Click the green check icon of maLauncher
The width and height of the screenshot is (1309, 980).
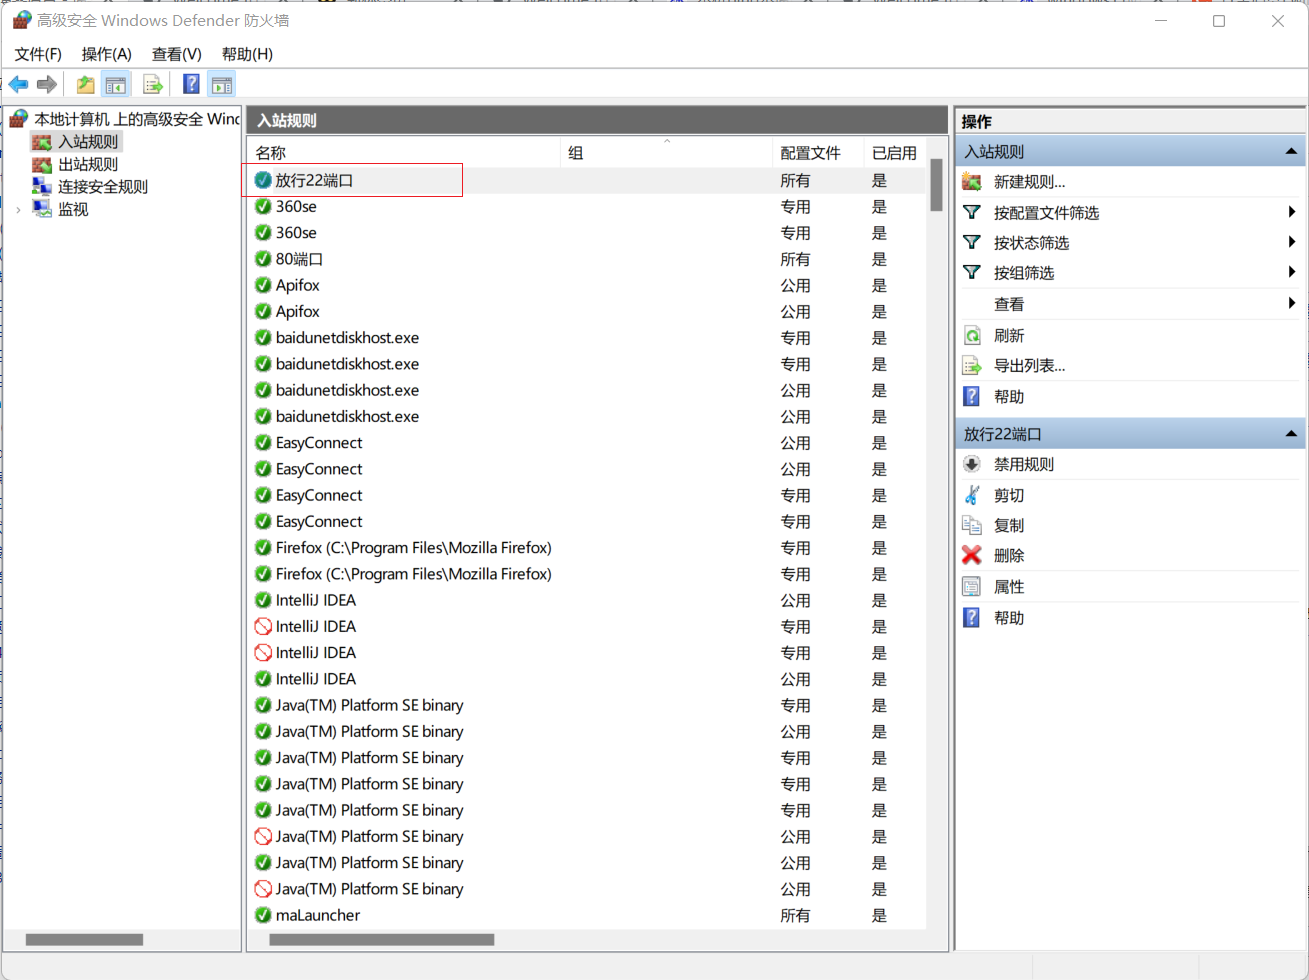tap(263, 915)
